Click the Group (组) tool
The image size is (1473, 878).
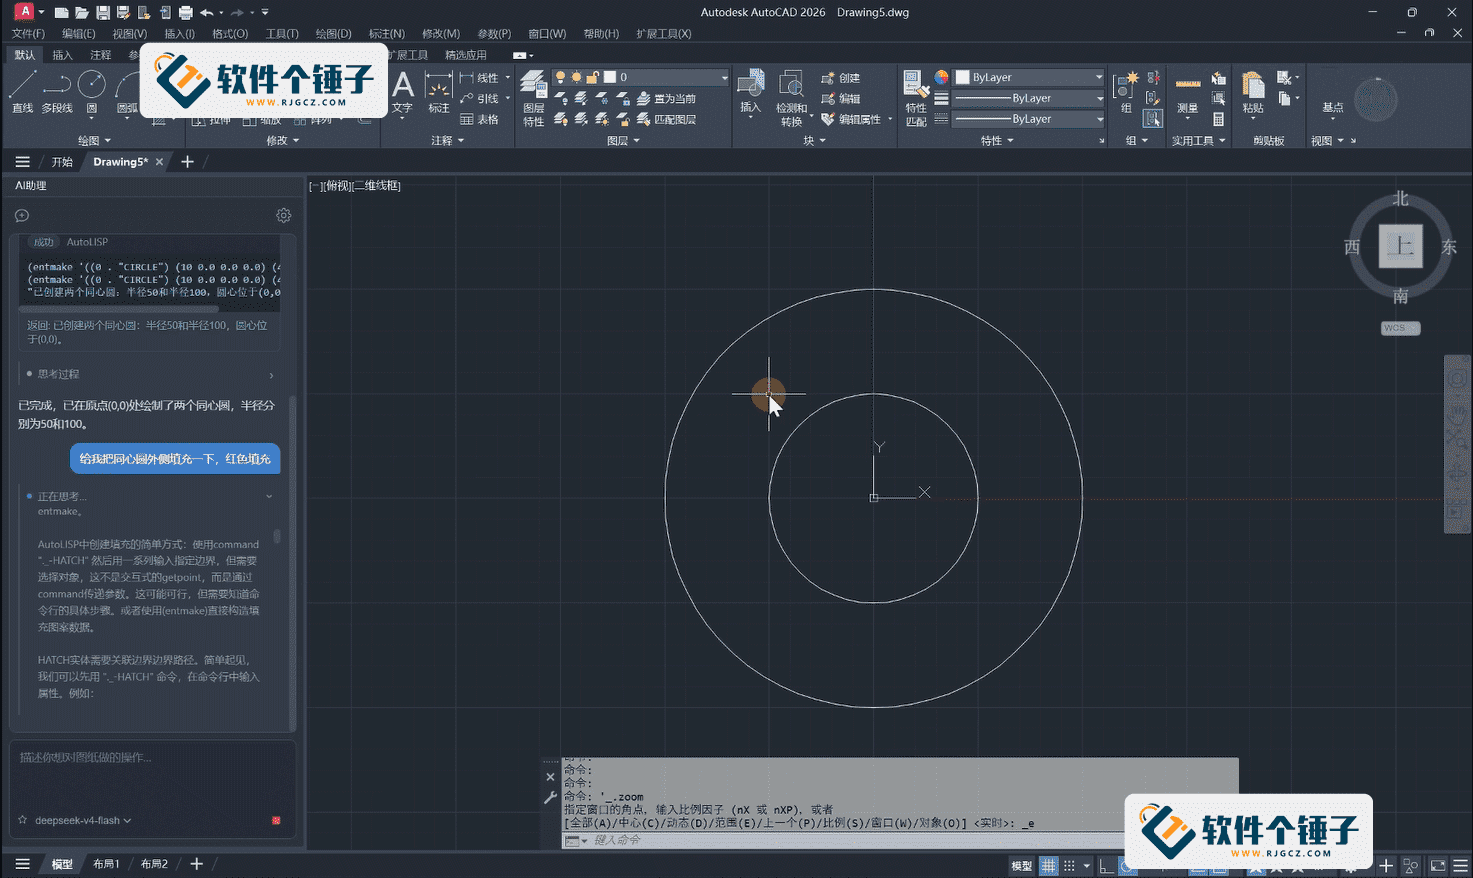point(1127,92)
